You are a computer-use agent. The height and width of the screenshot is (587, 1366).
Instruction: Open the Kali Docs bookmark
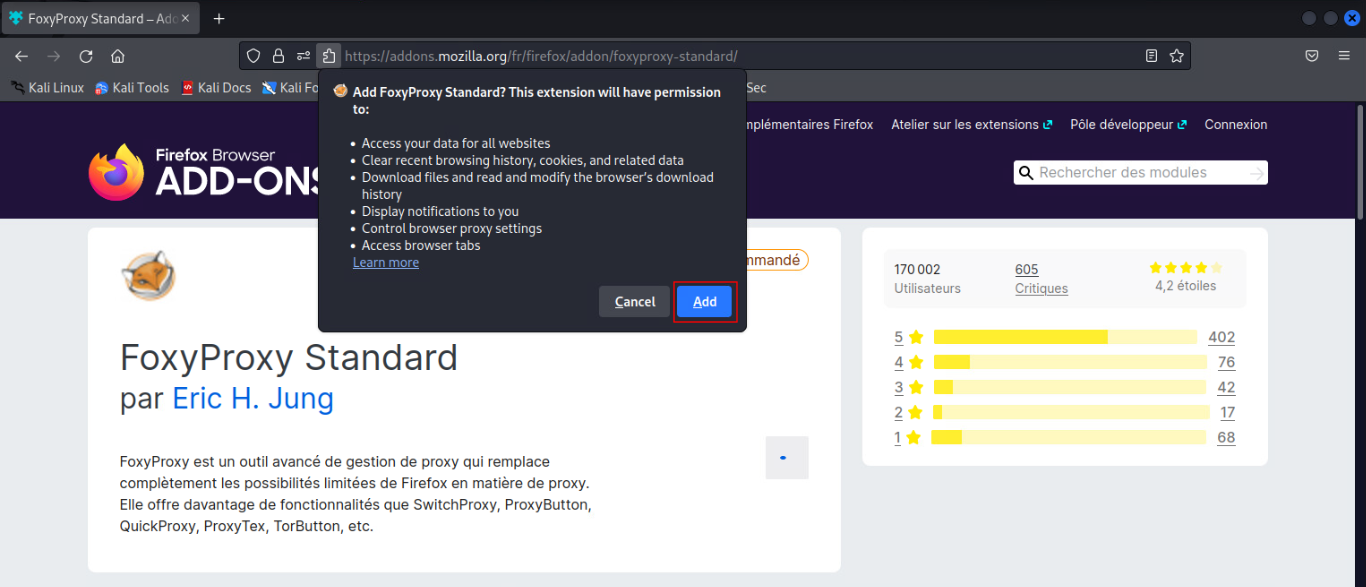coord(216,88)
